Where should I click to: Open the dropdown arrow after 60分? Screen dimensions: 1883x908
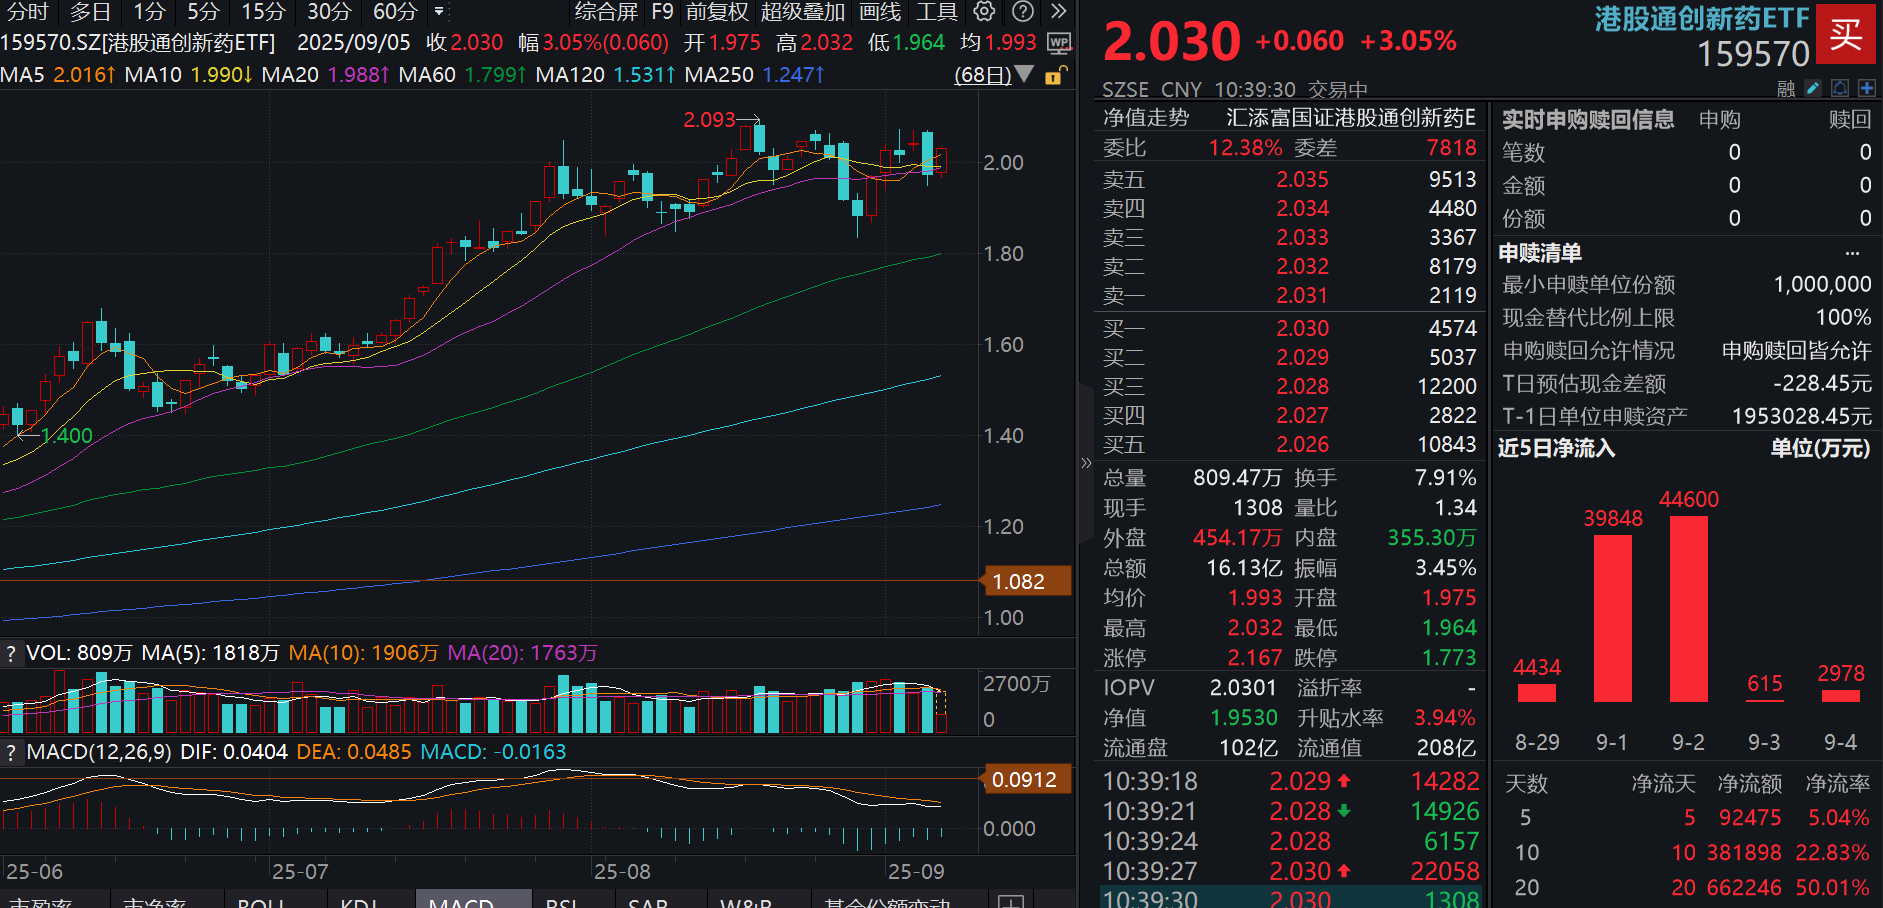click(437, 13)
